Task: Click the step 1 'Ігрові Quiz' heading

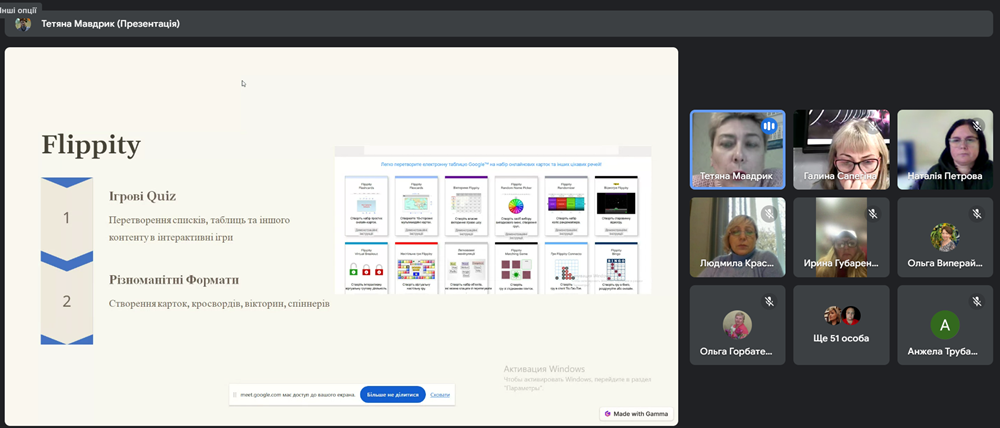Action: pyautogui.click(x=142, y=196)
